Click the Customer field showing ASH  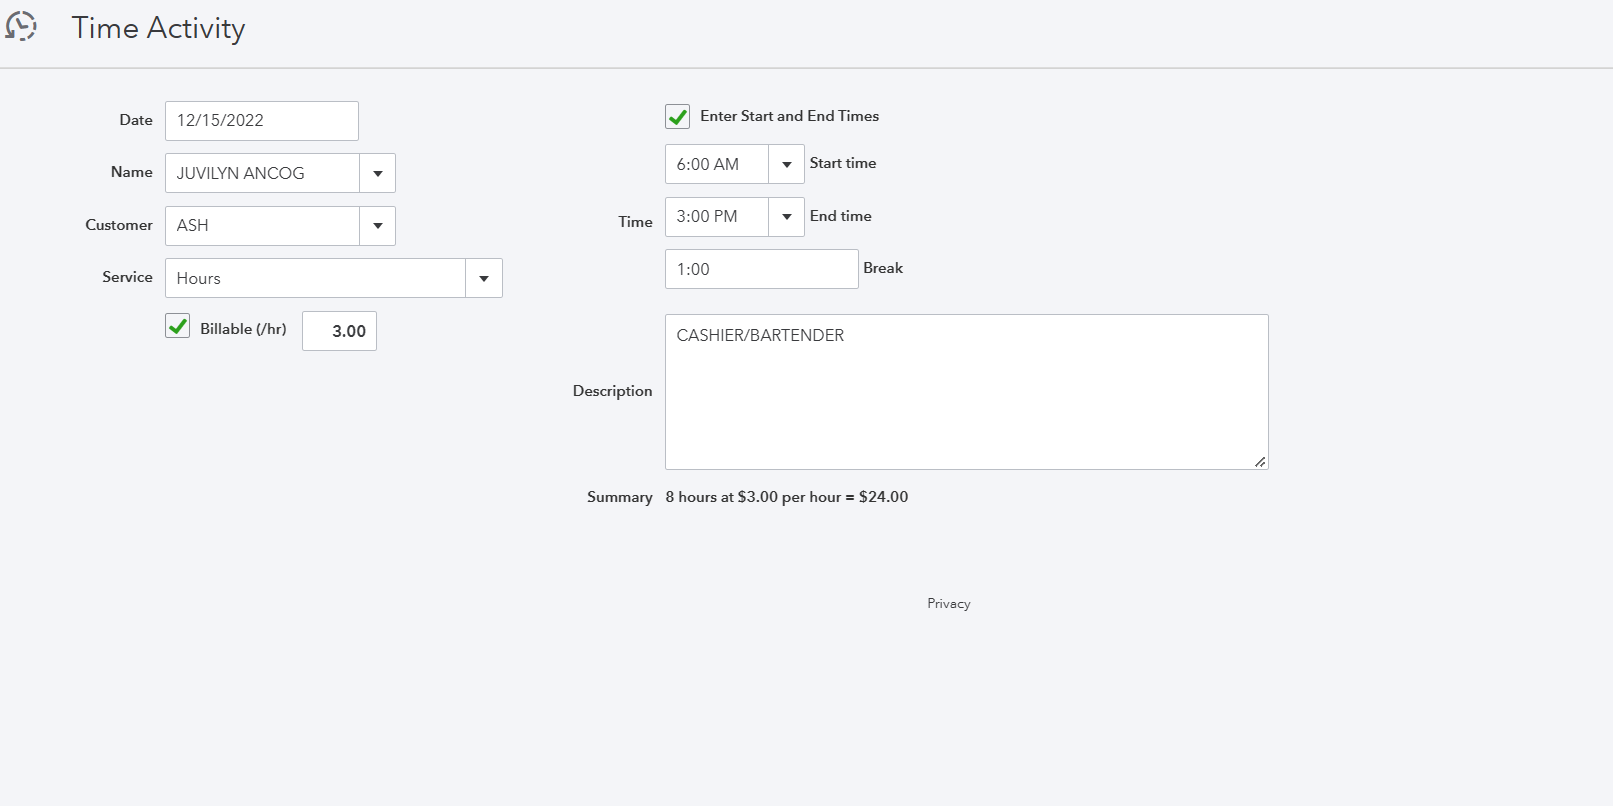point(262,226)
